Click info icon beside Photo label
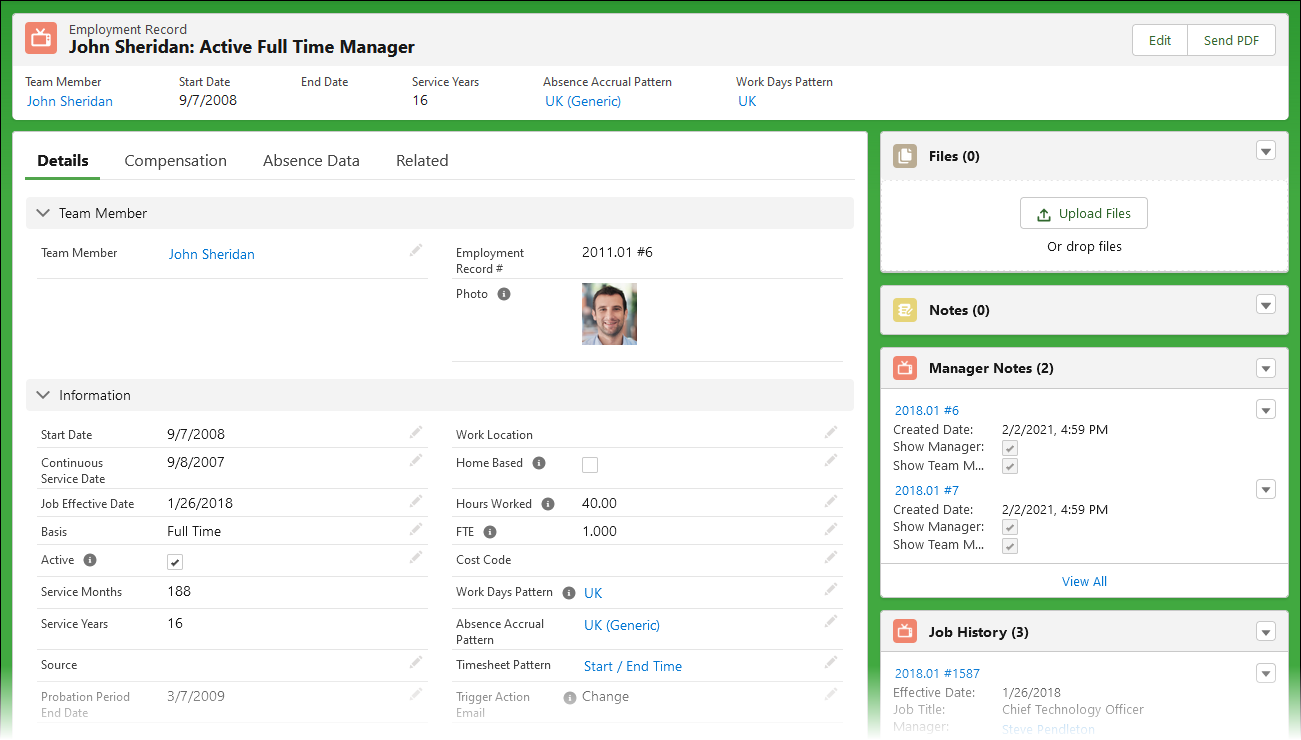The image size is (1301, 740). (x=504, y=294)
